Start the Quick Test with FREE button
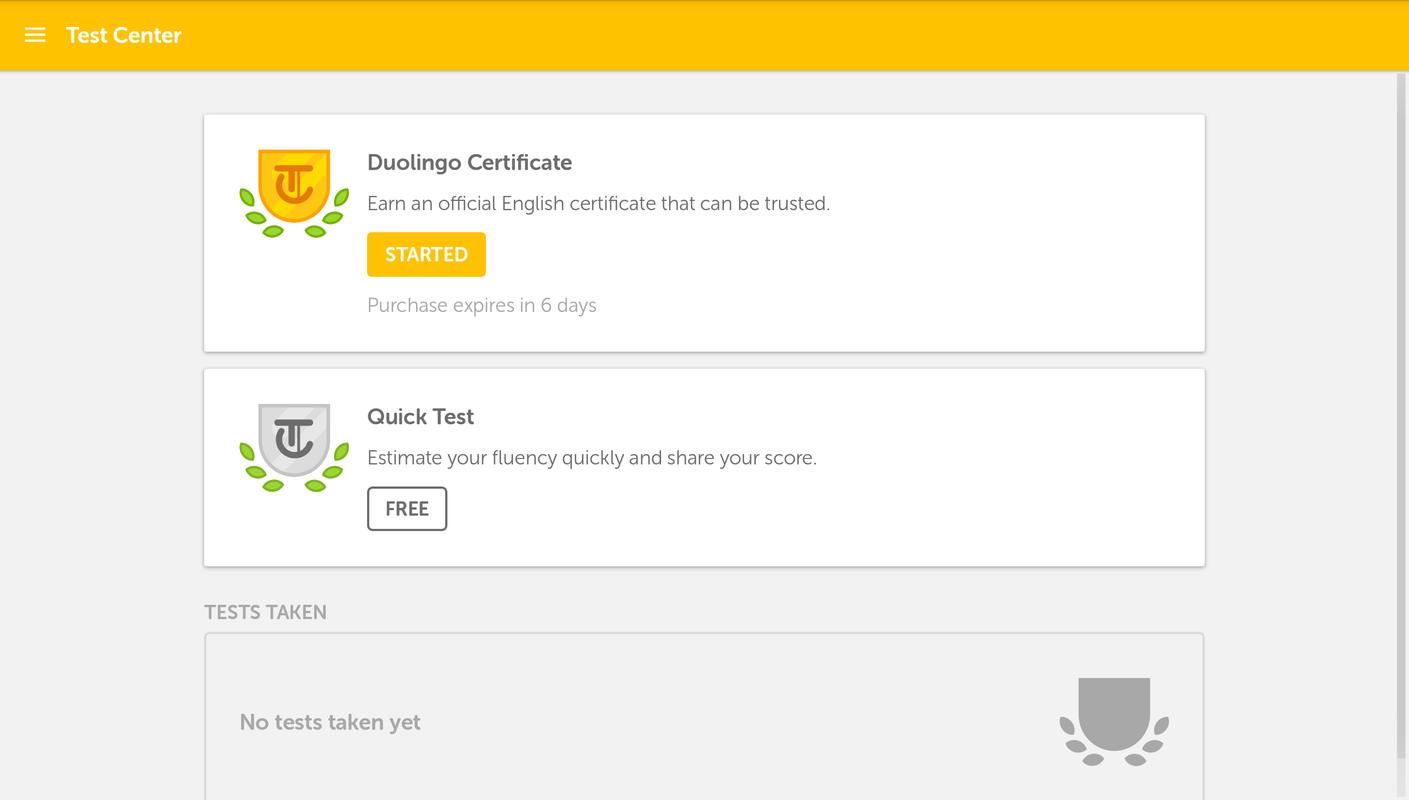Viewport: 1409px width, 800px height. (407, 508)
